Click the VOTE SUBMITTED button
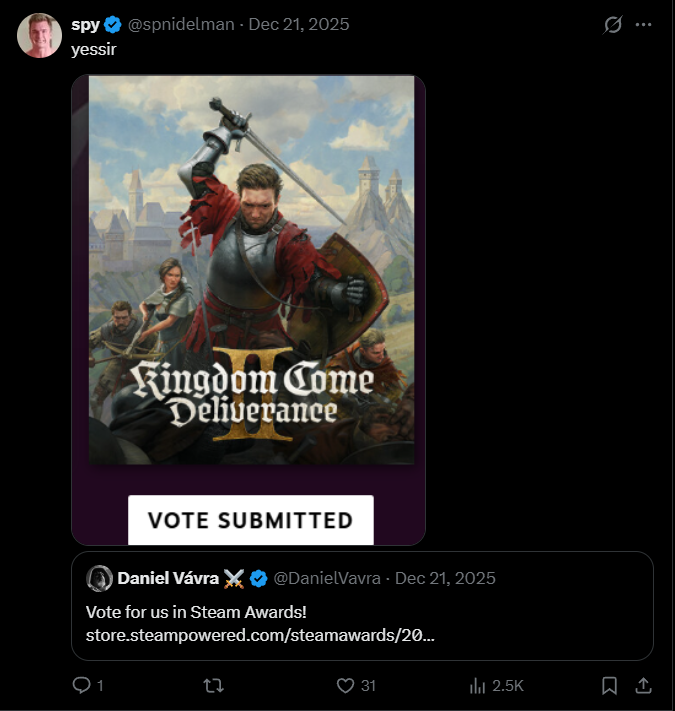 tap(250, 520)
